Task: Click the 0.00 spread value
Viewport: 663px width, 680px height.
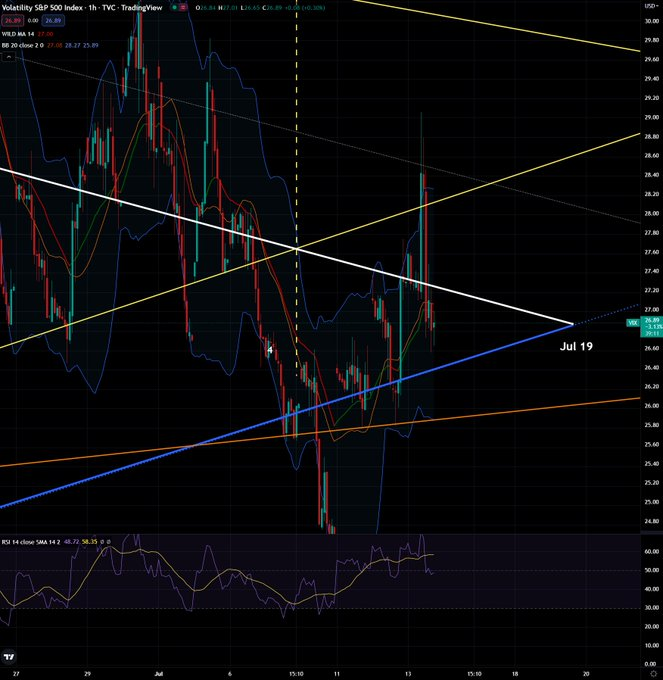Action: (x=33, y=20)
